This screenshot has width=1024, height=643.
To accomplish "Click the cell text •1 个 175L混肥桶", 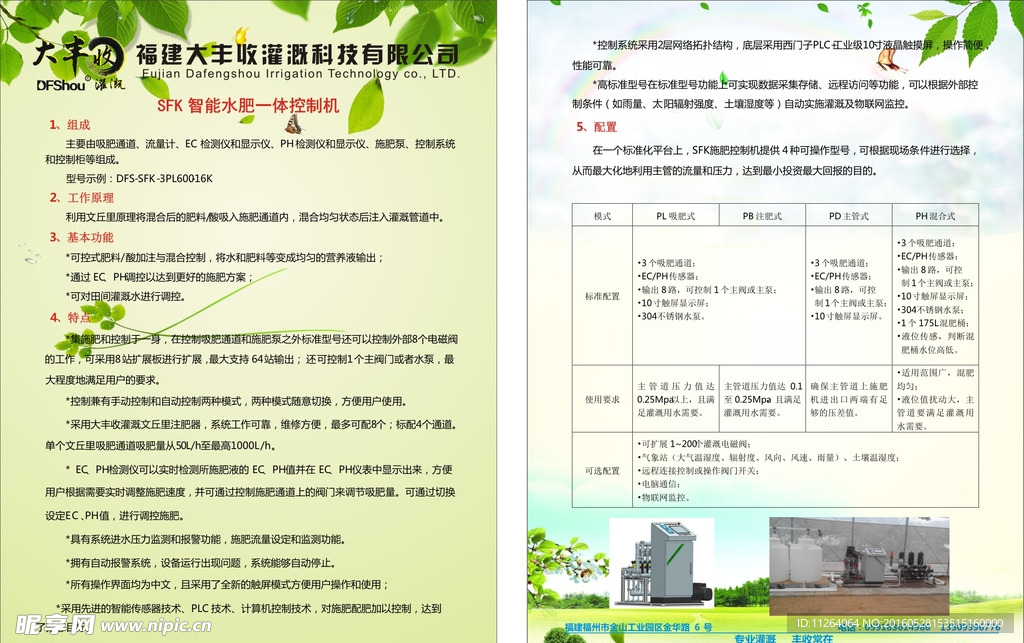I will click(x=933, y=323).
